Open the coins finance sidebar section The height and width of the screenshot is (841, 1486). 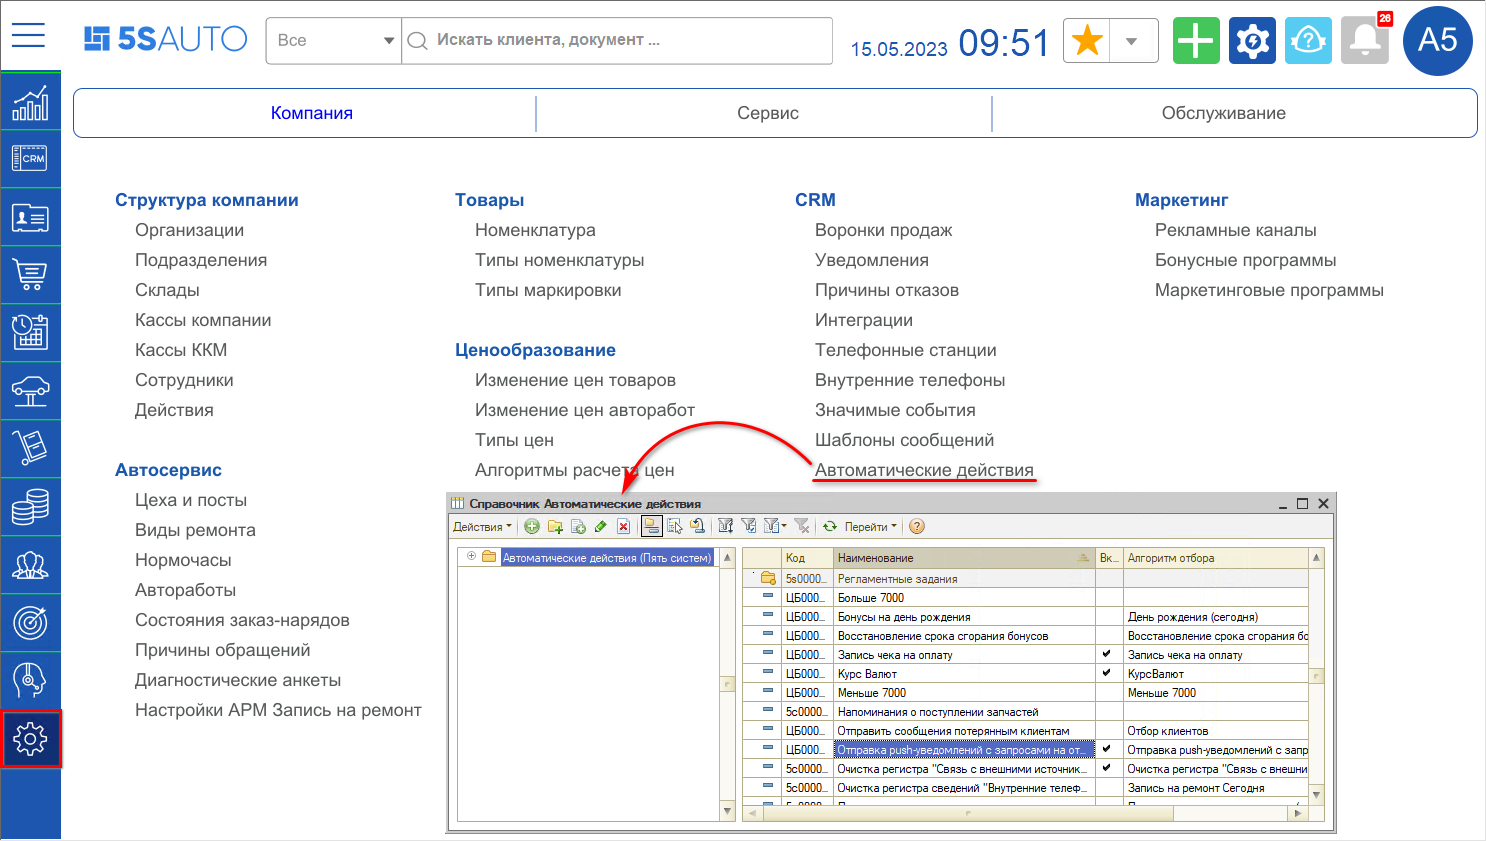tap(30, 507)
